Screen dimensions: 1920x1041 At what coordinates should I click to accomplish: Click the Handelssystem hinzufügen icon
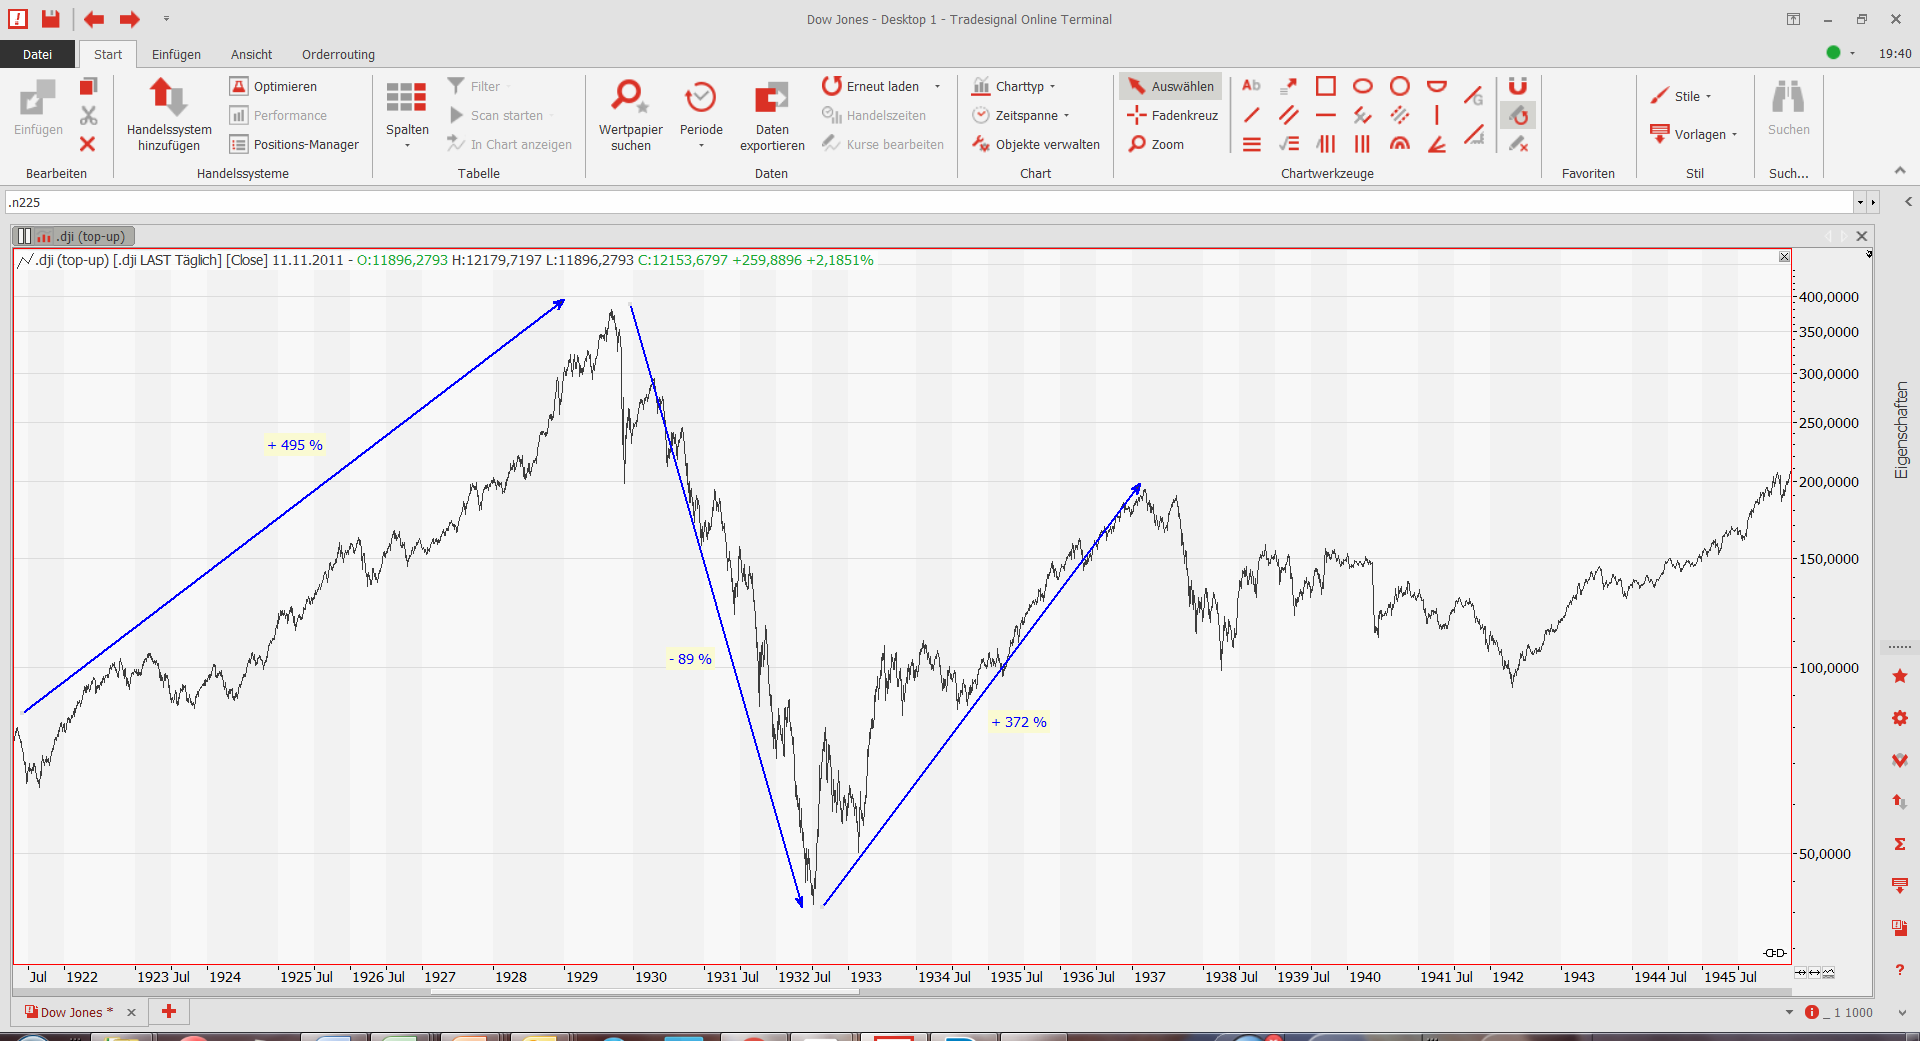click(x=168, y=98)
